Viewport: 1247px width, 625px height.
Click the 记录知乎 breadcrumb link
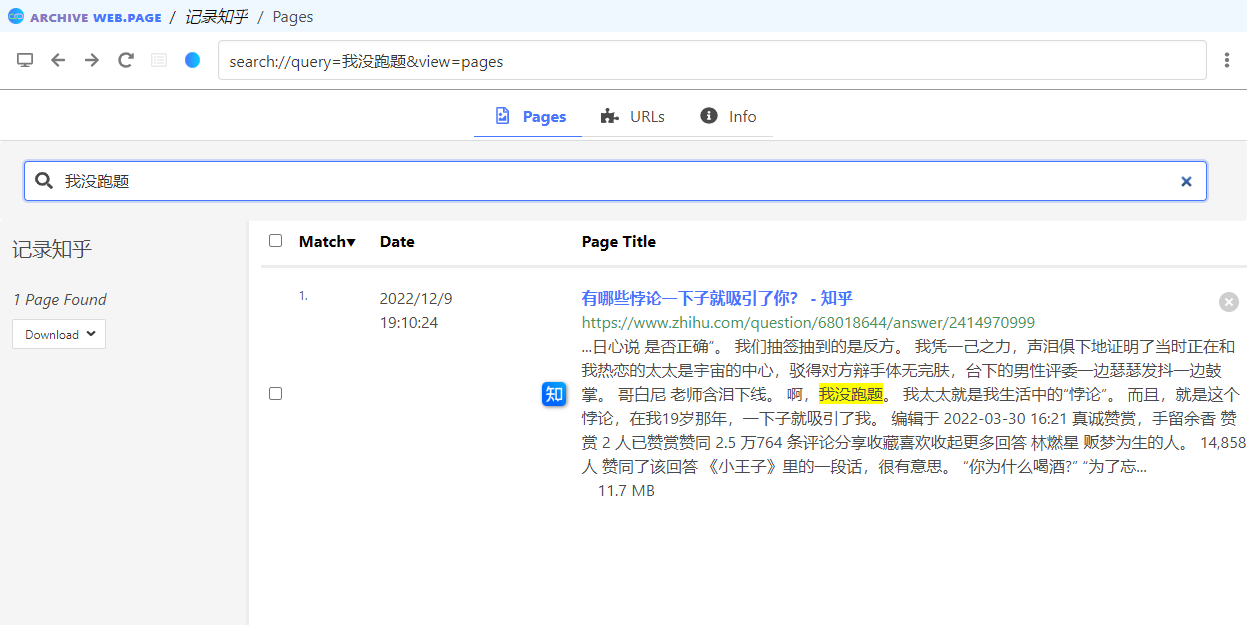click(x=216, y=16)
